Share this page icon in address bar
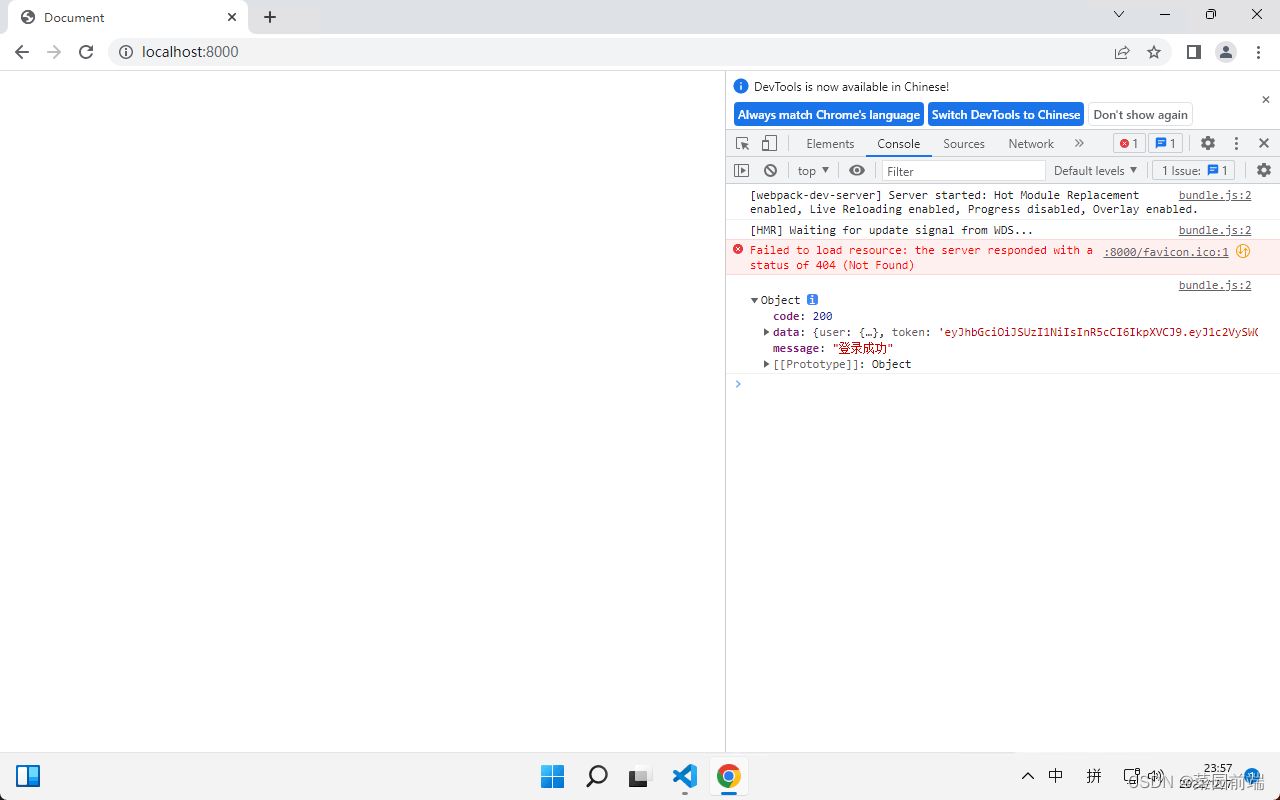1280x800 pixels. point(1122,52)
